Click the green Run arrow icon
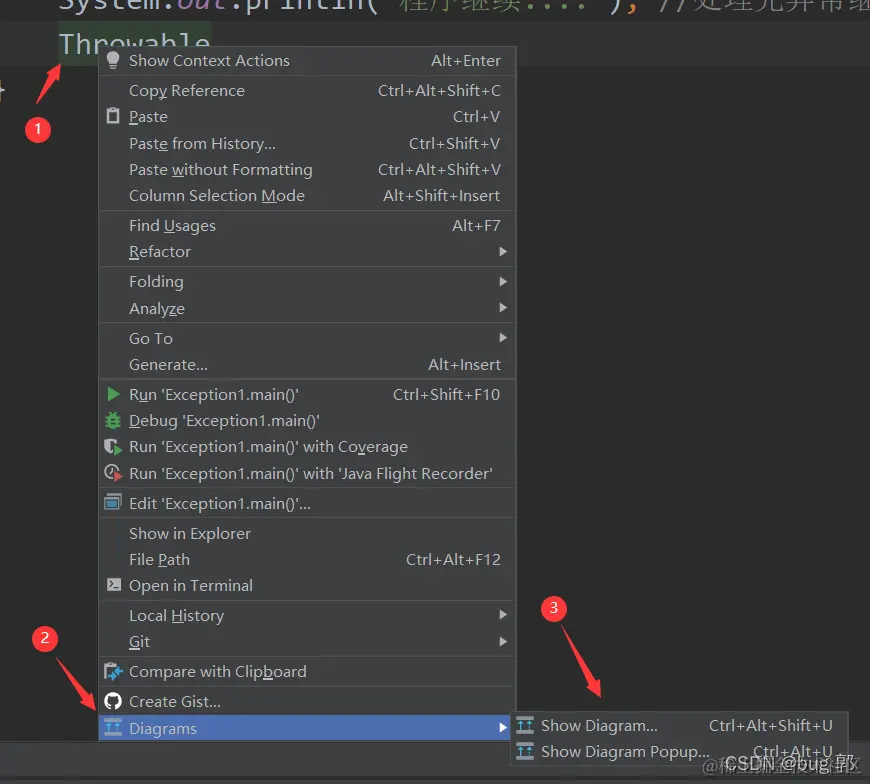The width and height of the screenshot is (870, 784). pyautogui.click(x=113, y=394)
